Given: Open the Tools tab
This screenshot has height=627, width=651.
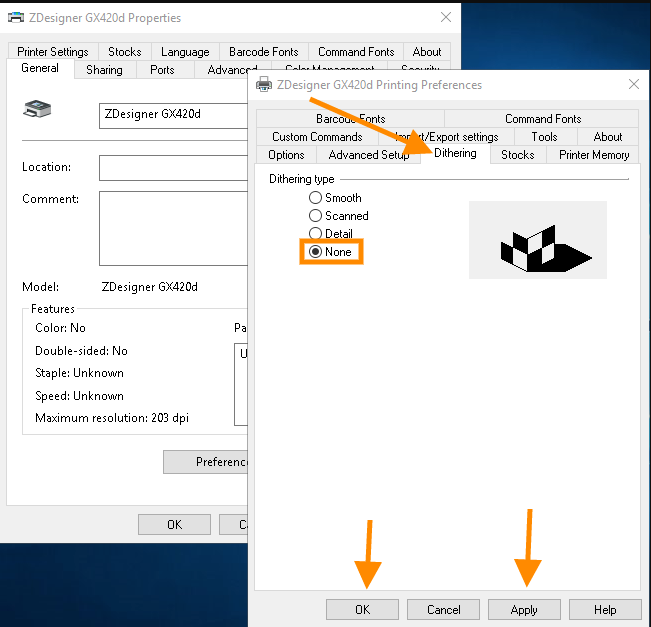Looking at the screenshot, I should (544, 137).
